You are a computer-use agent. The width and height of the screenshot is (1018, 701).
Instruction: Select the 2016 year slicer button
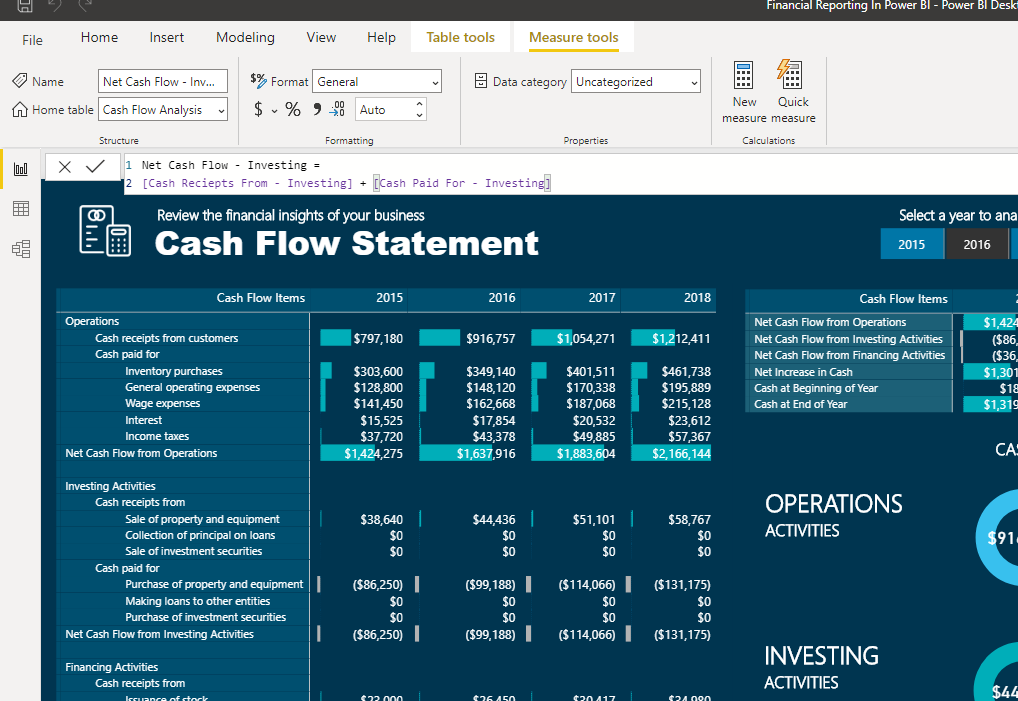click(x=976, y=245)
